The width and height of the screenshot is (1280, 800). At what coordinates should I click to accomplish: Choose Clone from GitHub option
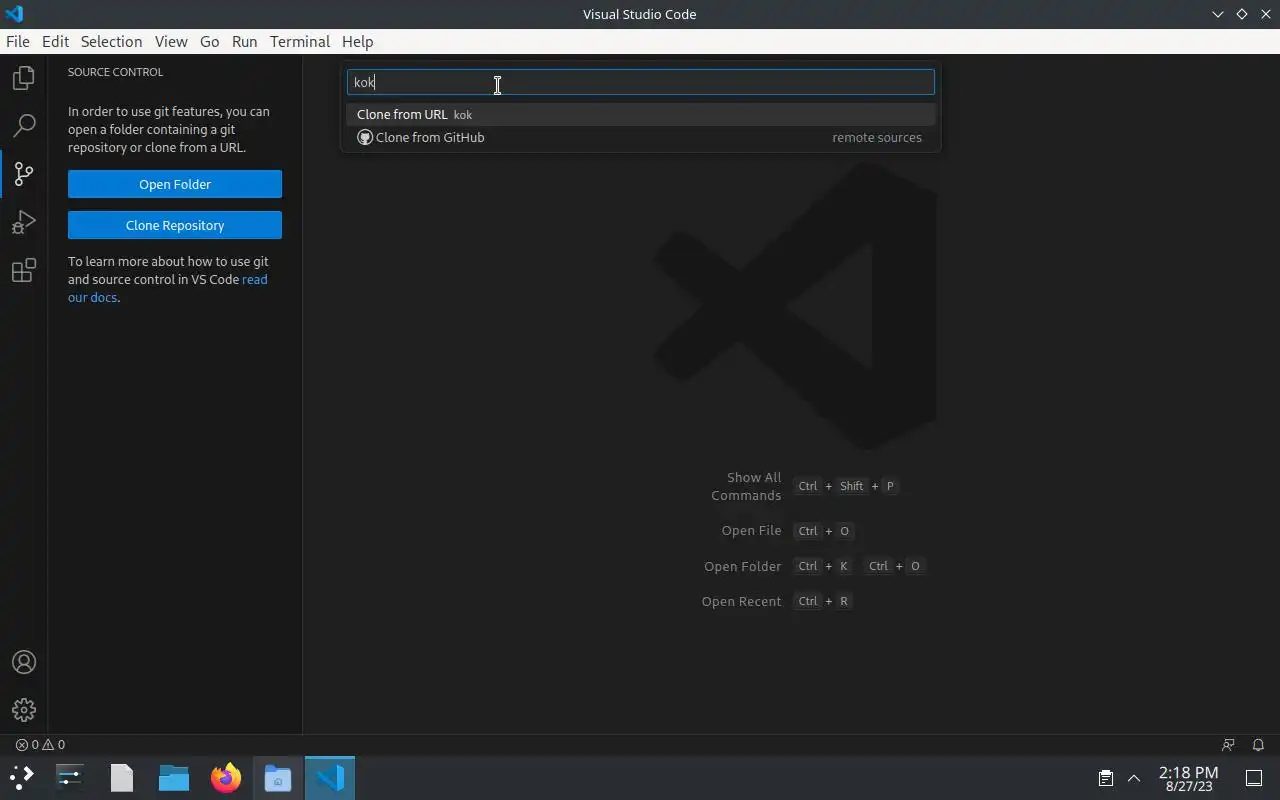click(640, 137)
